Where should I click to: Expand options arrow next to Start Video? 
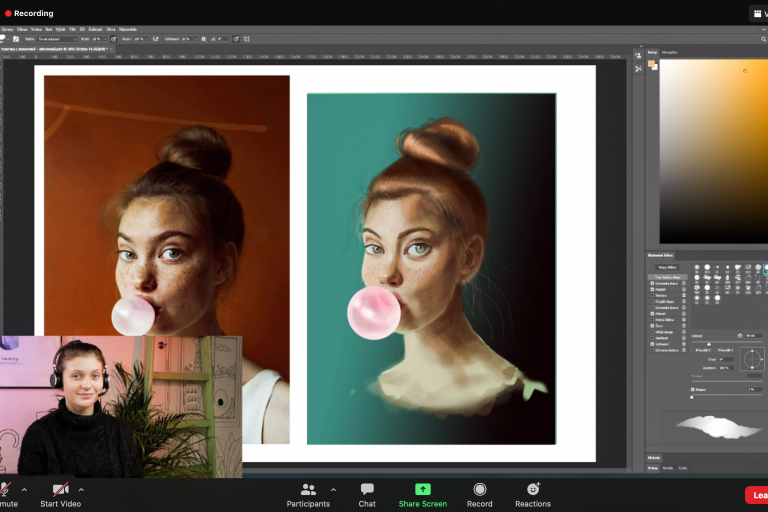point(81,489)
